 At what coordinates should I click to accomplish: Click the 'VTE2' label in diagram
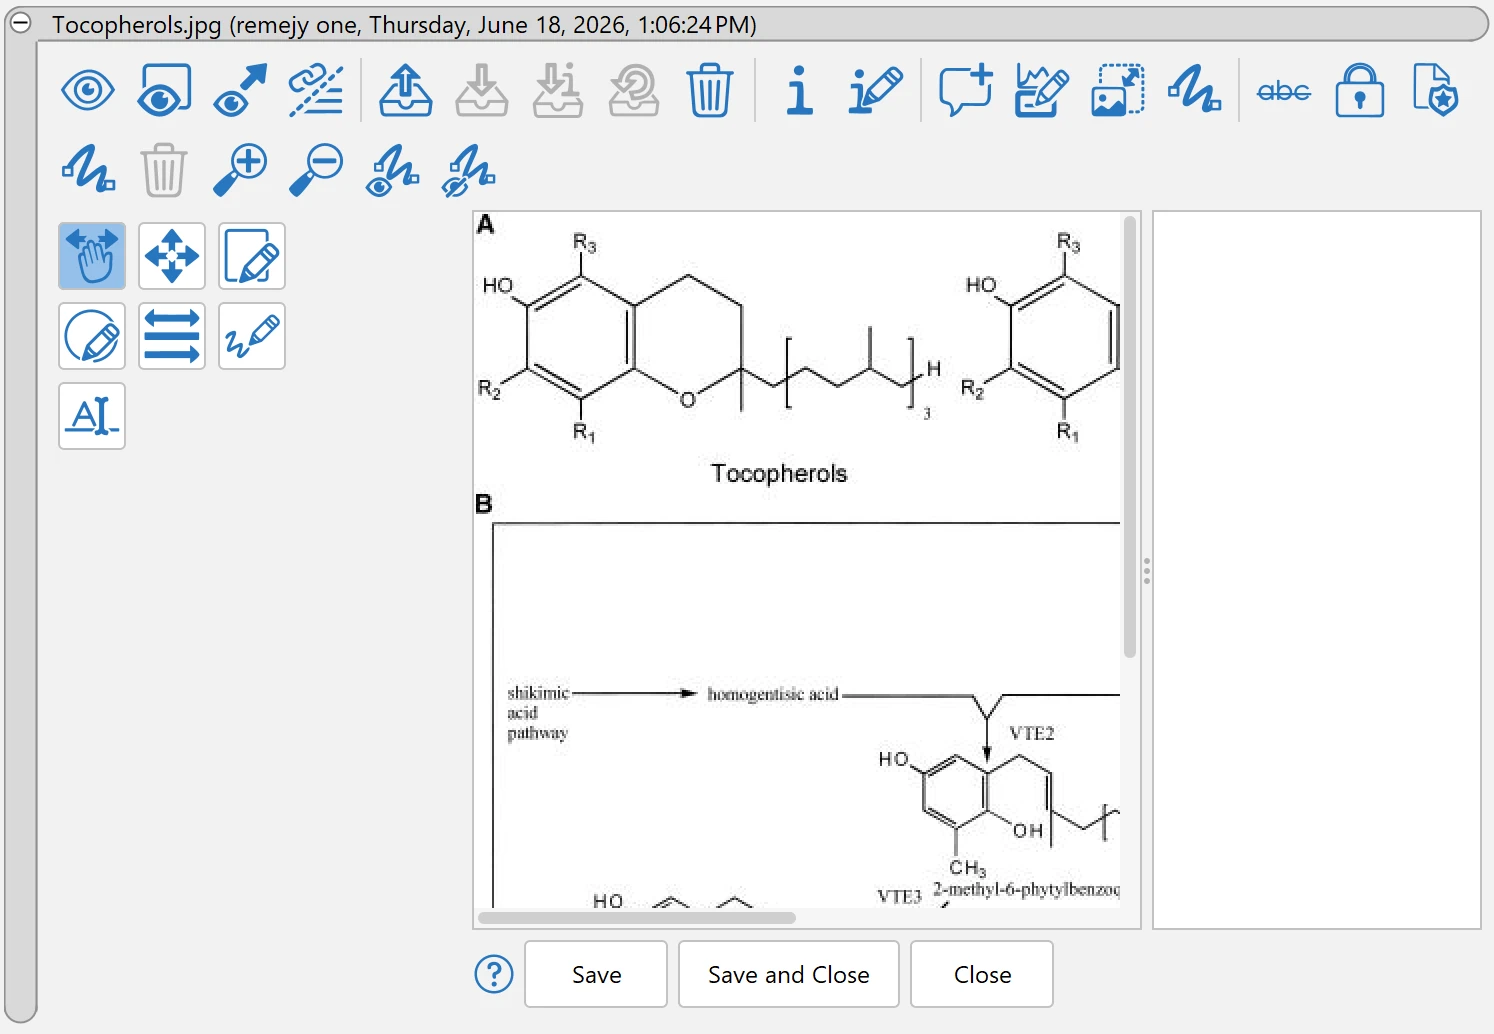tap(1031, 733)
